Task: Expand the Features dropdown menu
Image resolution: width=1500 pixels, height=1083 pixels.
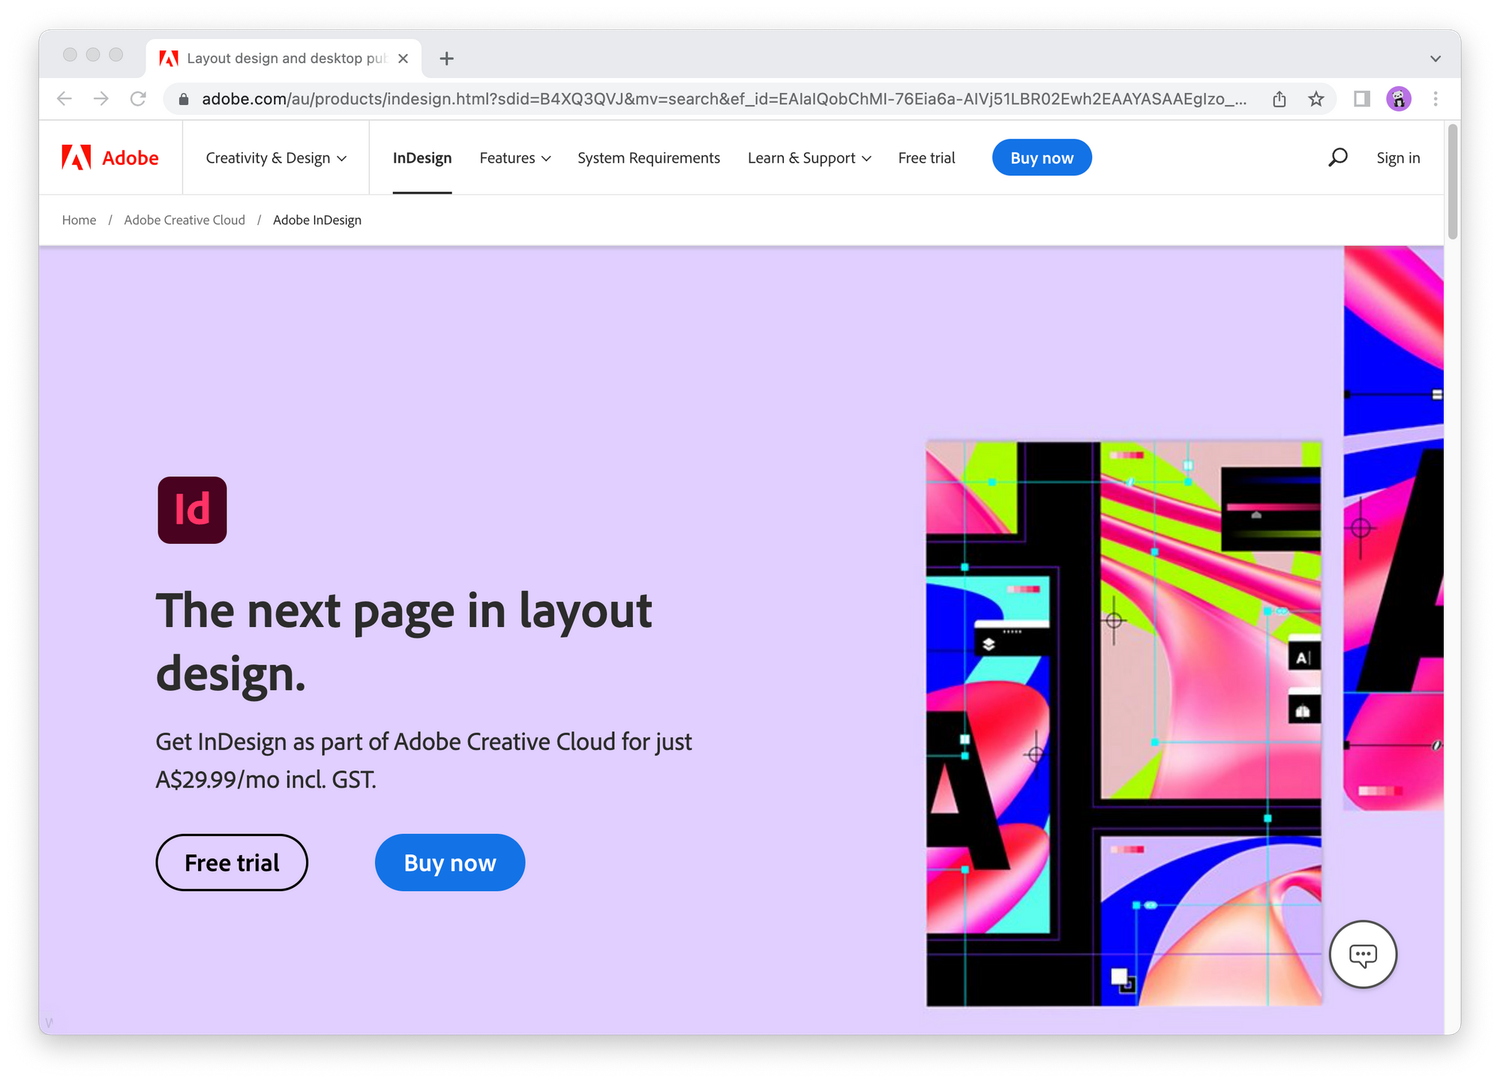Action: pos(515,158)
